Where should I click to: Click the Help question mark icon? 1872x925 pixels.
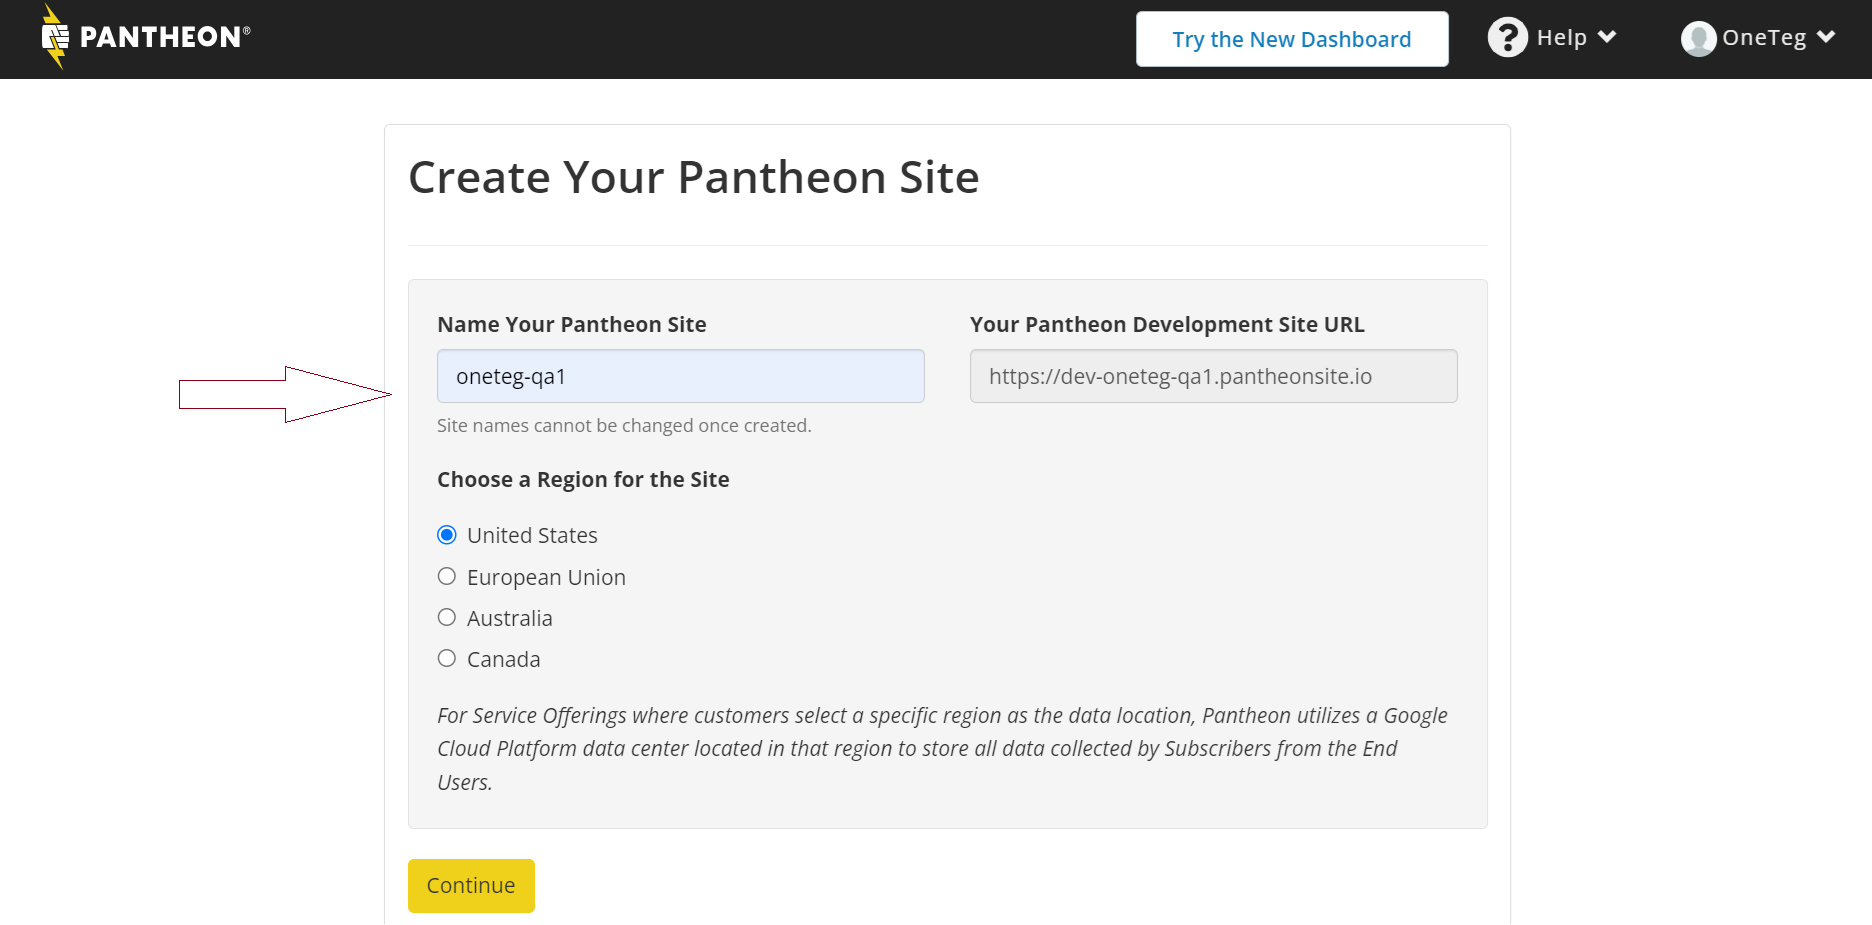tap(1507, 38)
